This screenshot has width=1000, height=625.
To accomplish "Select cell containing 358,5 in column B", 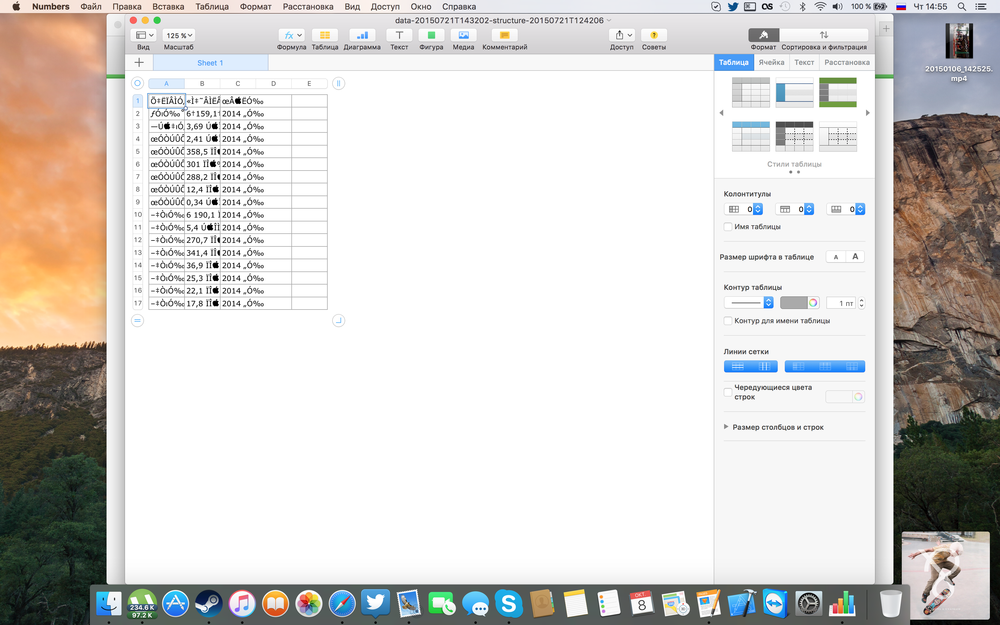I will [x=202, y=152].
